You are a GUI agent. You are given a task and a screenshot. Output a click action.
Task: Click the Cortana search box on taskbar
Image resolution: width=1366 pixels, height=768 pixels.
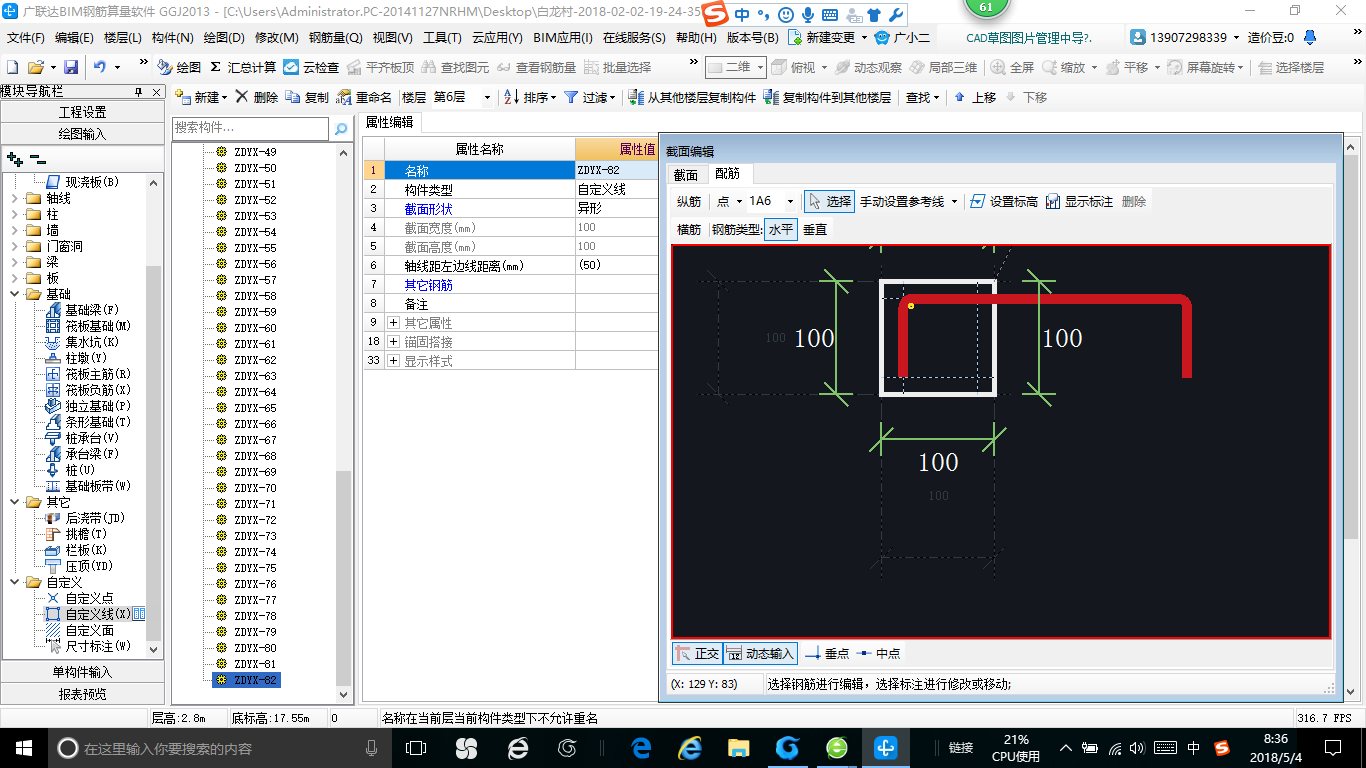(x=219, y=747)
